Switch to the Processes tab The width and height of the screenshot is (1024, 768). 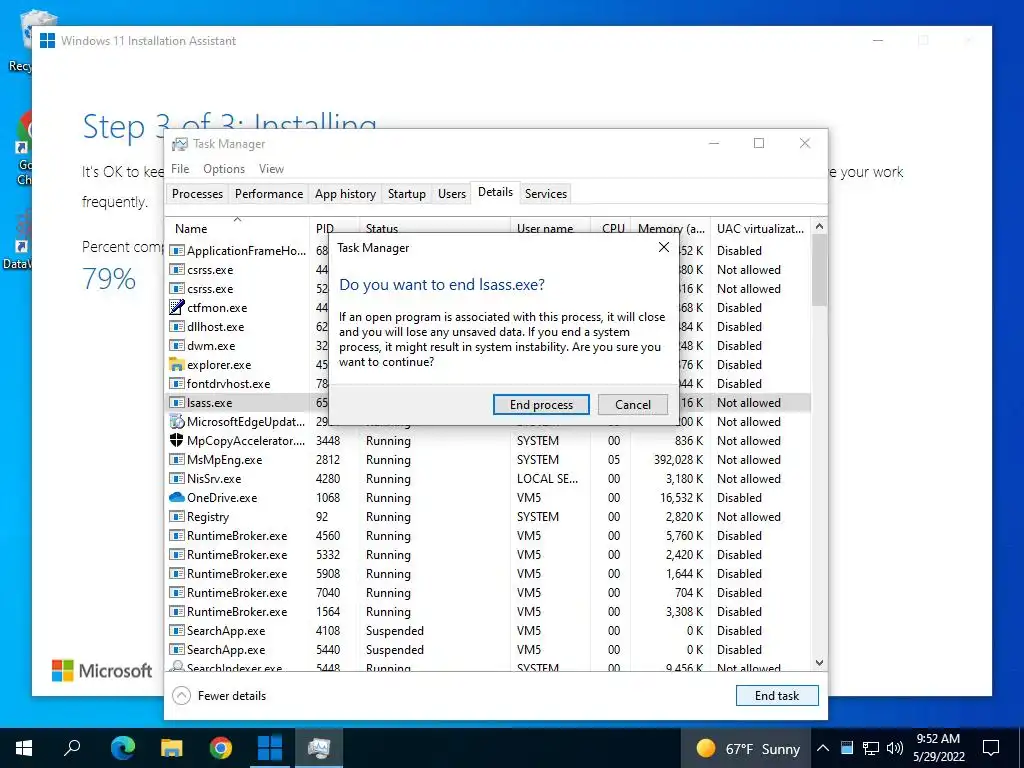(x=197, y=194)
